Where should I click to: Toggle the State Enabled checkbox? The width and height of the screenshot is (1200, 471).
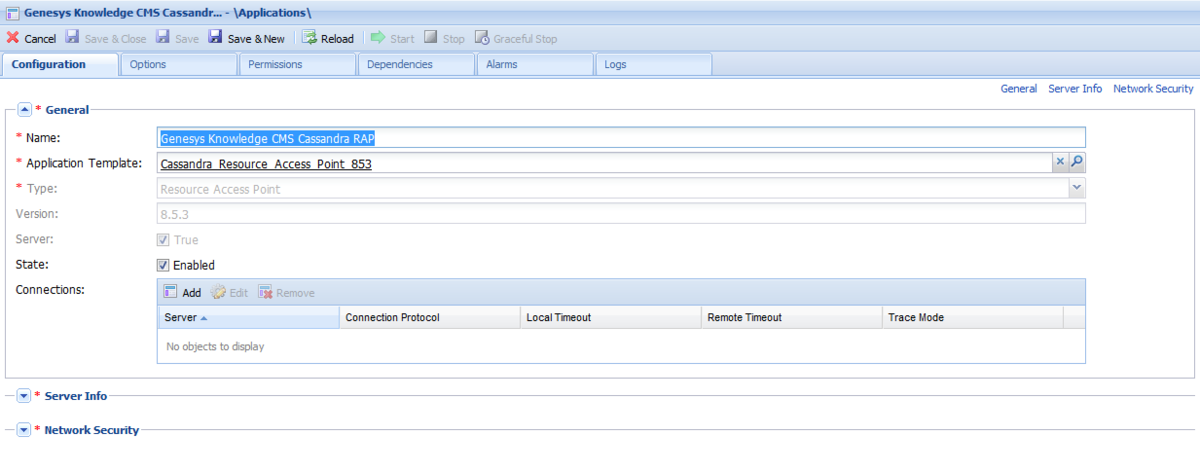(163, 265)
